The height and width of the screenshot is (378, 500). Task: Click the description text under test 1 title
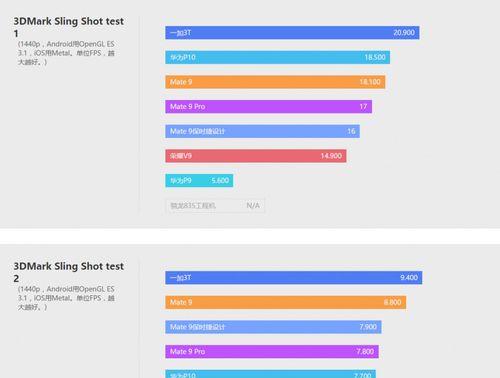tap(66, 53)
